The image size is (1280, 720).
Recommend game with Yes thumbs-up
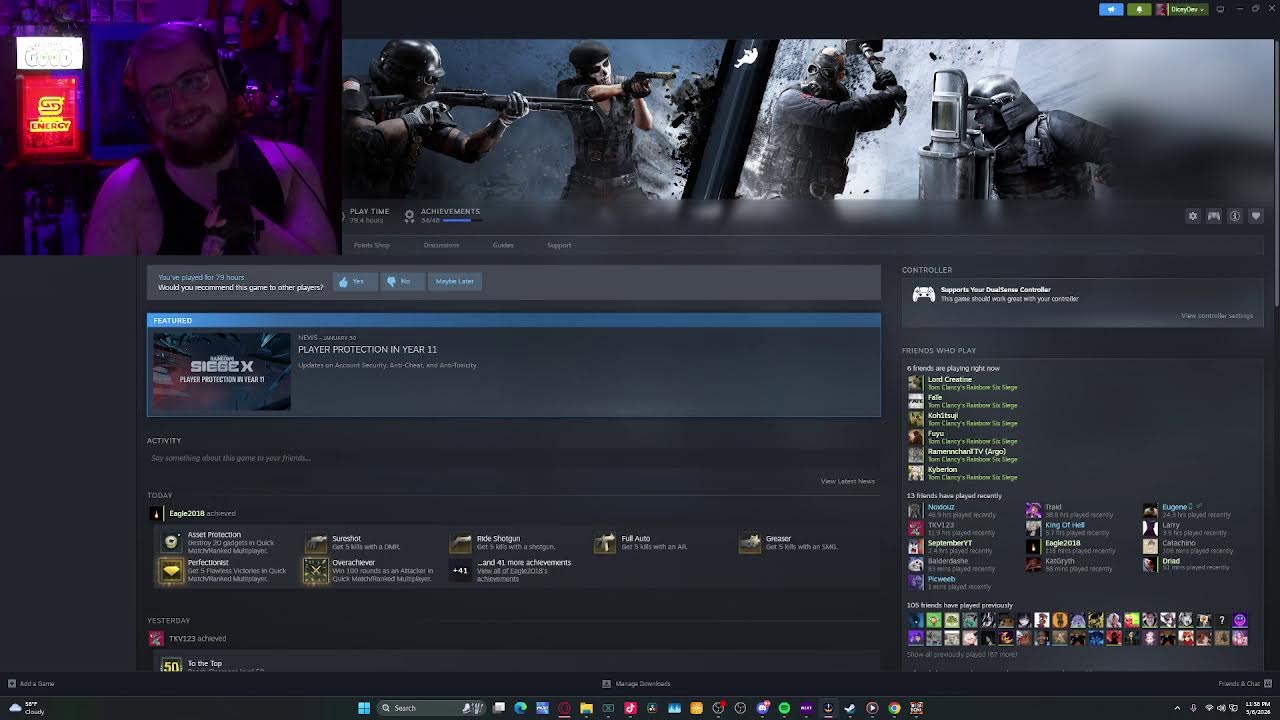[x=354, y=281]
